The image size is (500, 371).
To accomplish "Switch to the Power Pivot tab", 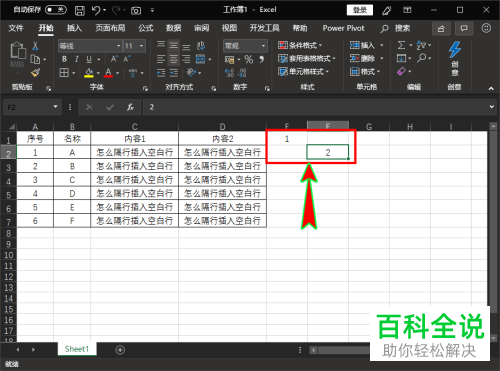I will 343,28.
